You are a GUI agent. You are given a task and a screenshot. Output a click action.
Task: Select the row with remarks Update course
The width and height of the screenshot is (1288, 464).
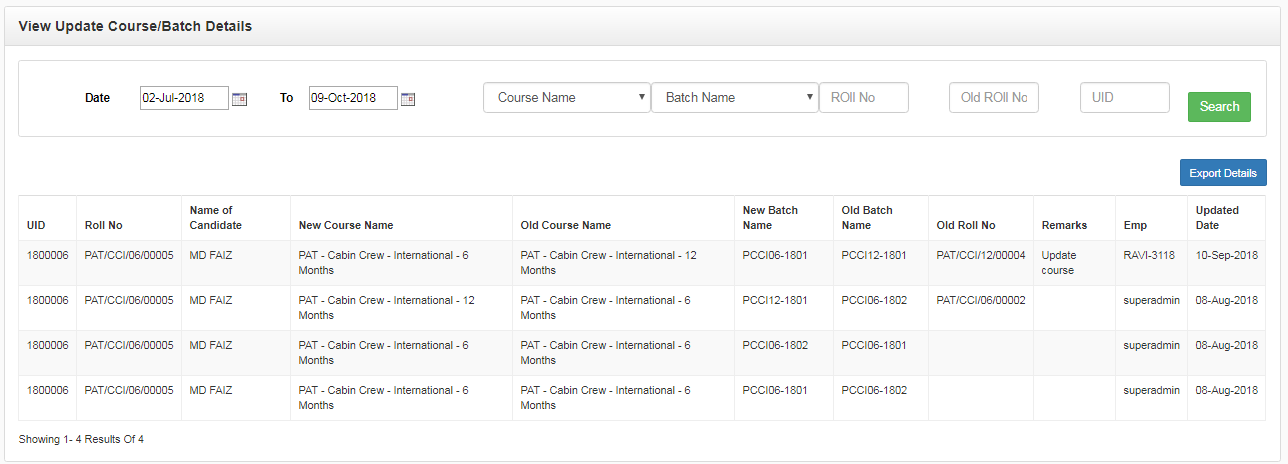642,263
